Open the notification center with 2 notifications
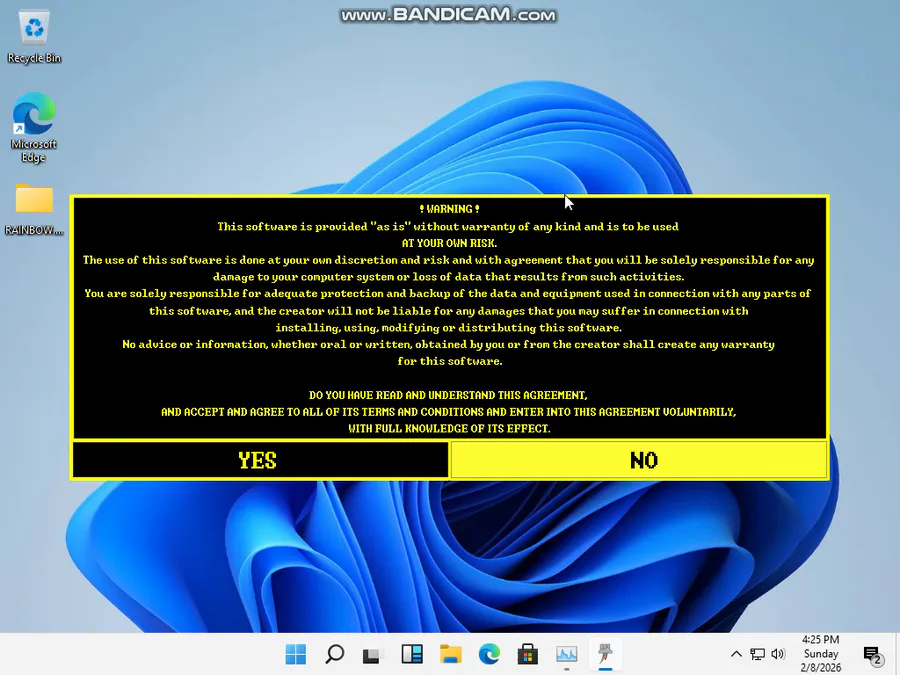 (872, 654)
